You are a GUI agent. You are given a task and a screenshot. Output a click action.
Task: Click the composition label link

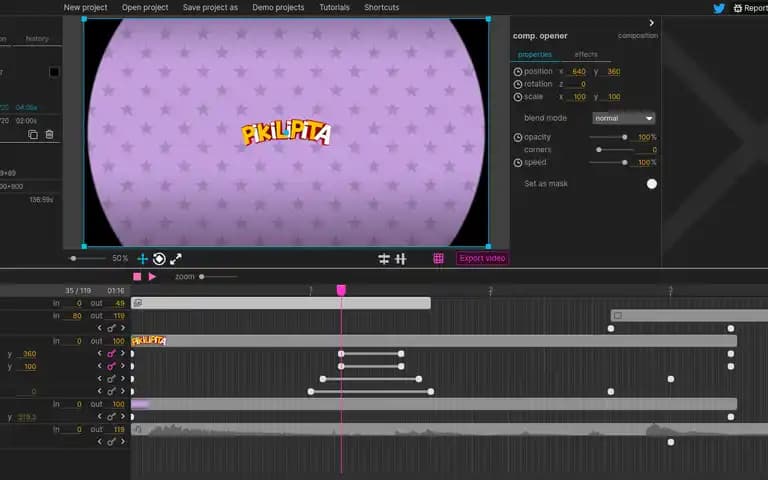[x=638, y=36]
